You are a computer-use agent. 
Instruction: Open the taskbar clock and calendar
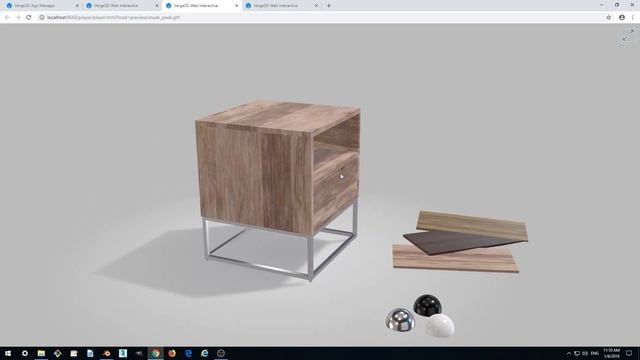(611, 353)
